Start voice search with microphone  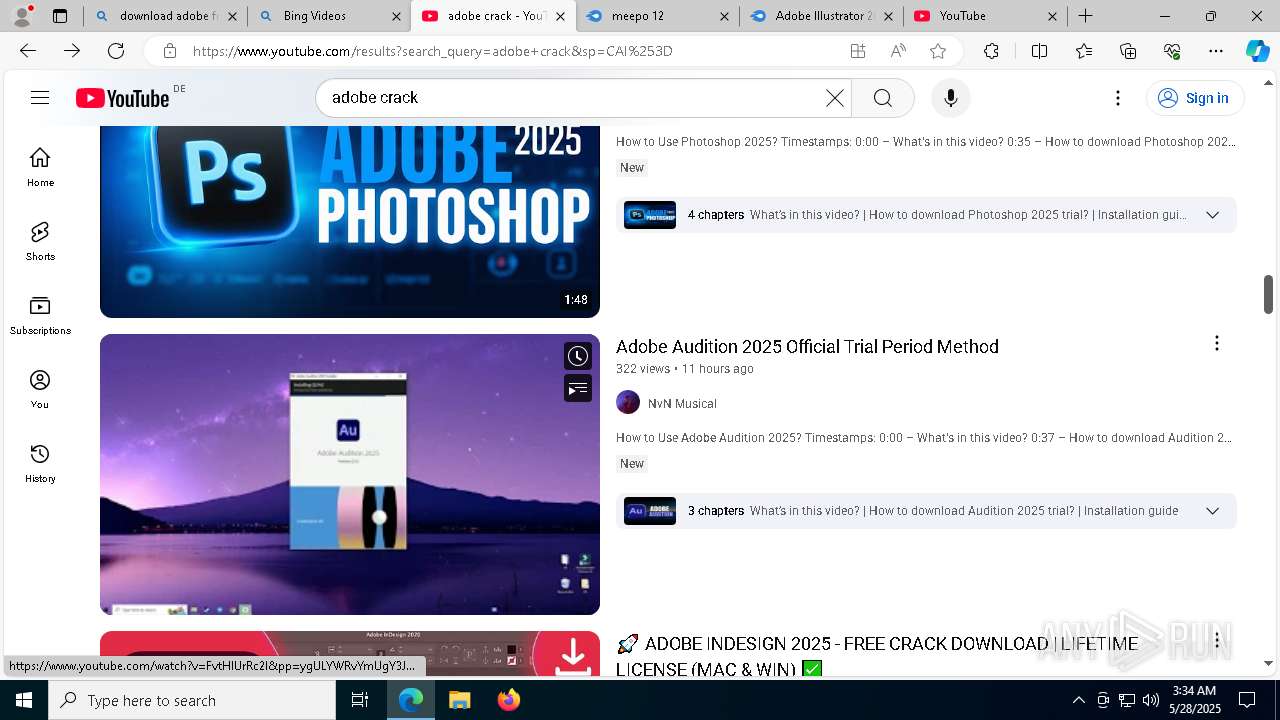tap(950, 98)
